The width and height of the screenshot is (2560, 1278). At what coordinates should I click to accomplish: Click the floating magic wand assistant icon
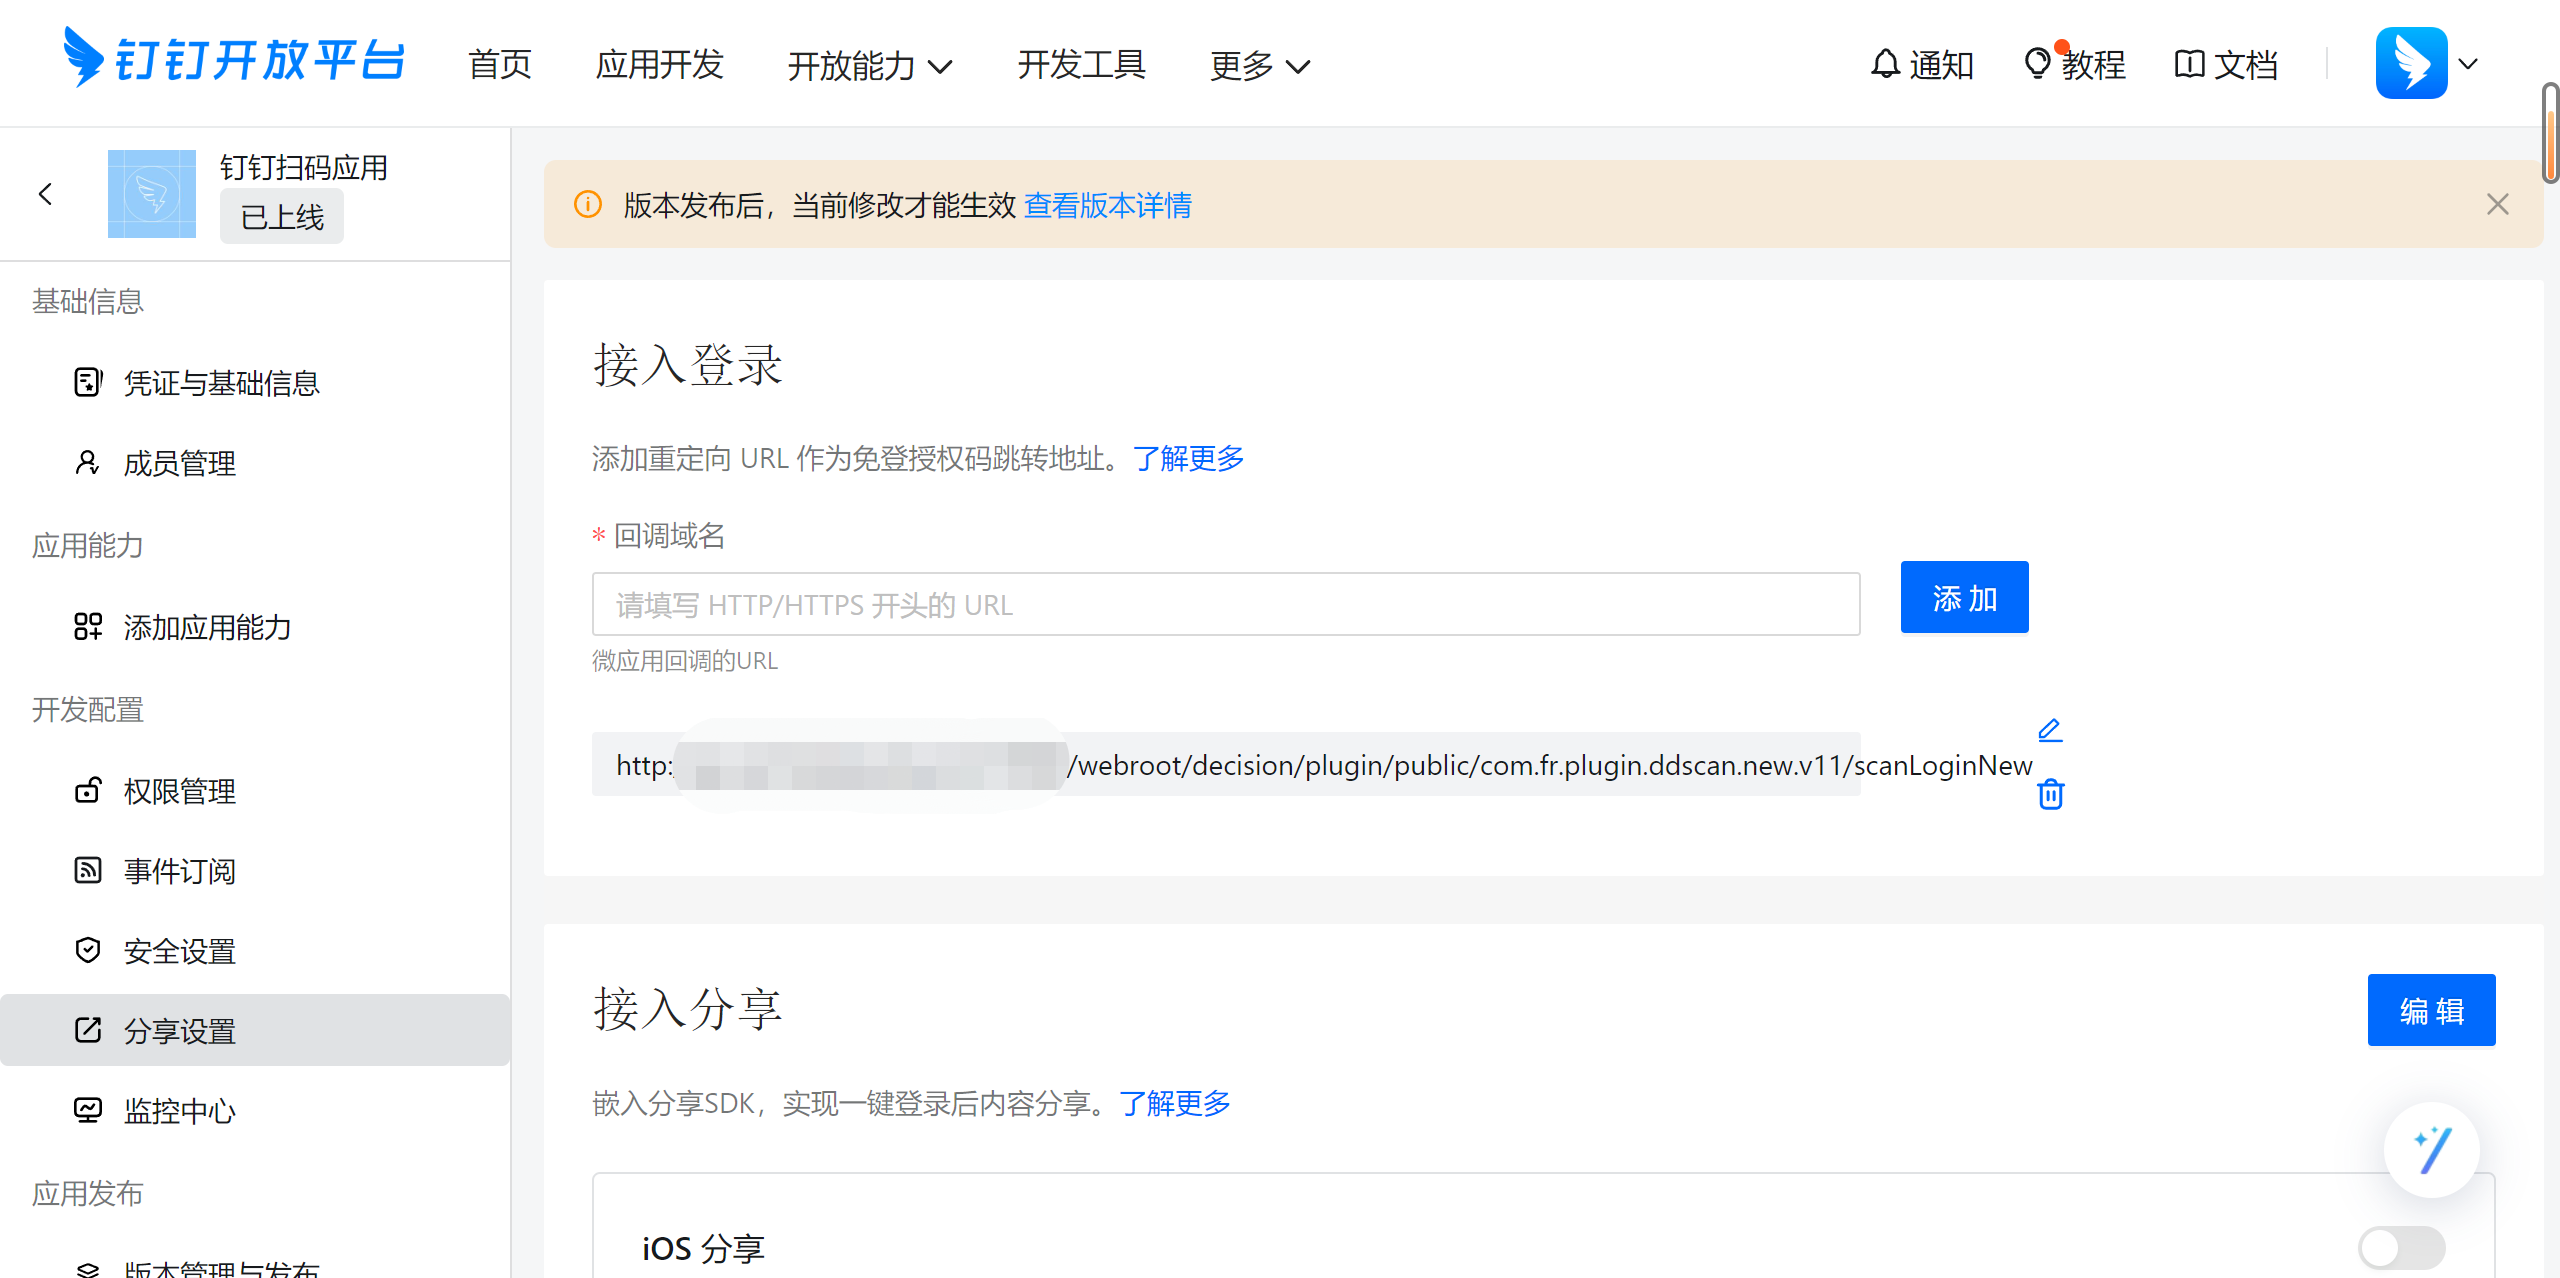tap(2431, 1150)
